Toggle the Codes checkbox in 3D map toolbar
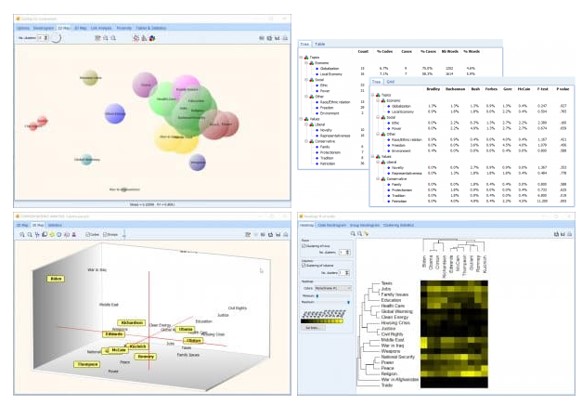582x405 pixels. [x=88, y=235]
